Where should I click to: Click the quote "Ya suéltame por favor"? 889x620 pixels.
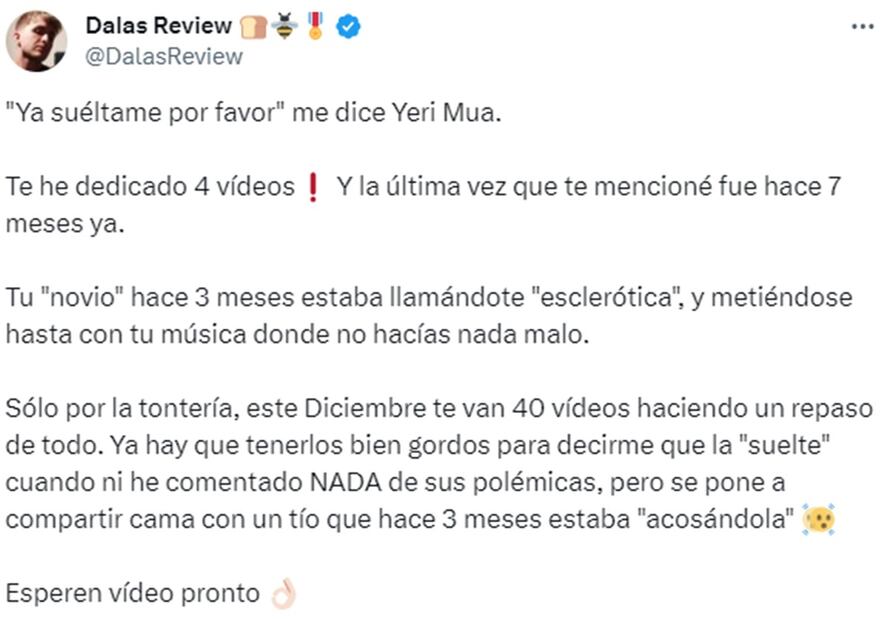tap(145, 113)
